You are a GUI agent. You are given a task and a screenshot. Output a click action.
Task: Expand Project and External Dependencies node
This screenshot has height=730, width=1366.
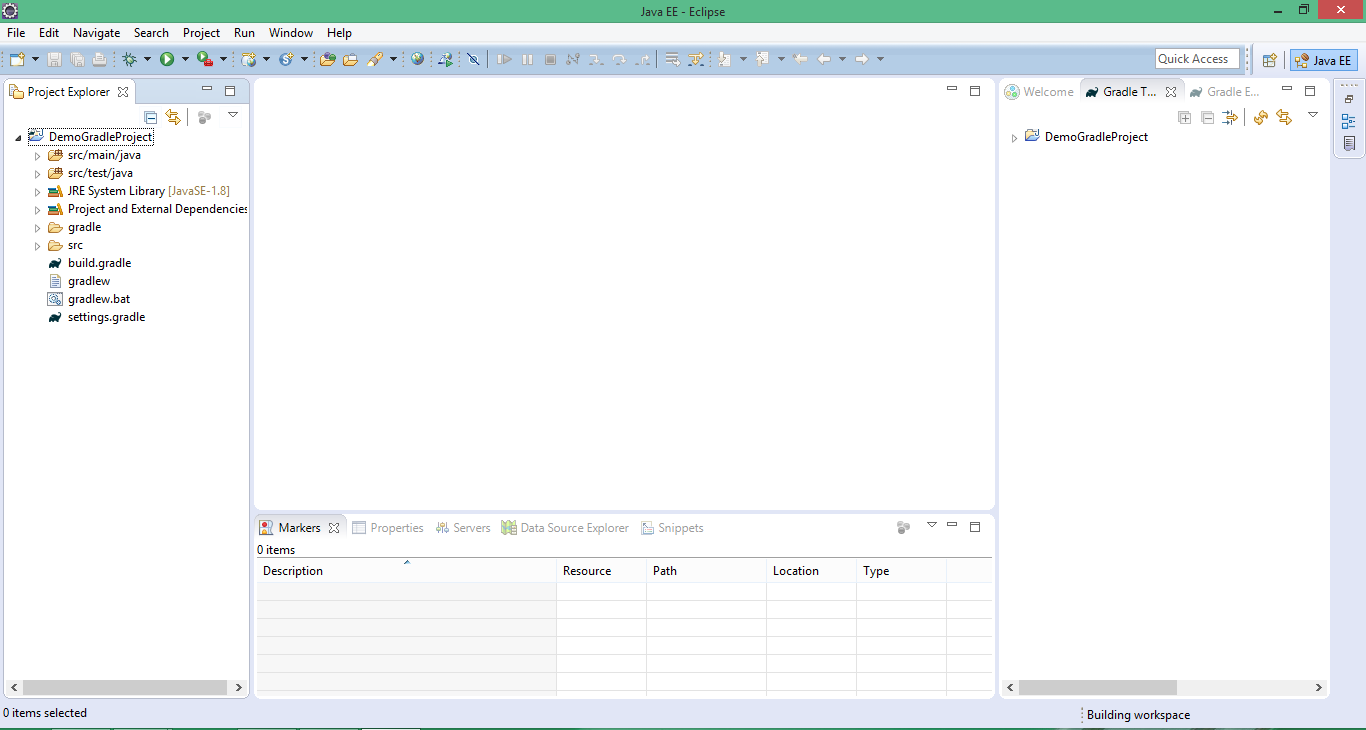(37, 210)
